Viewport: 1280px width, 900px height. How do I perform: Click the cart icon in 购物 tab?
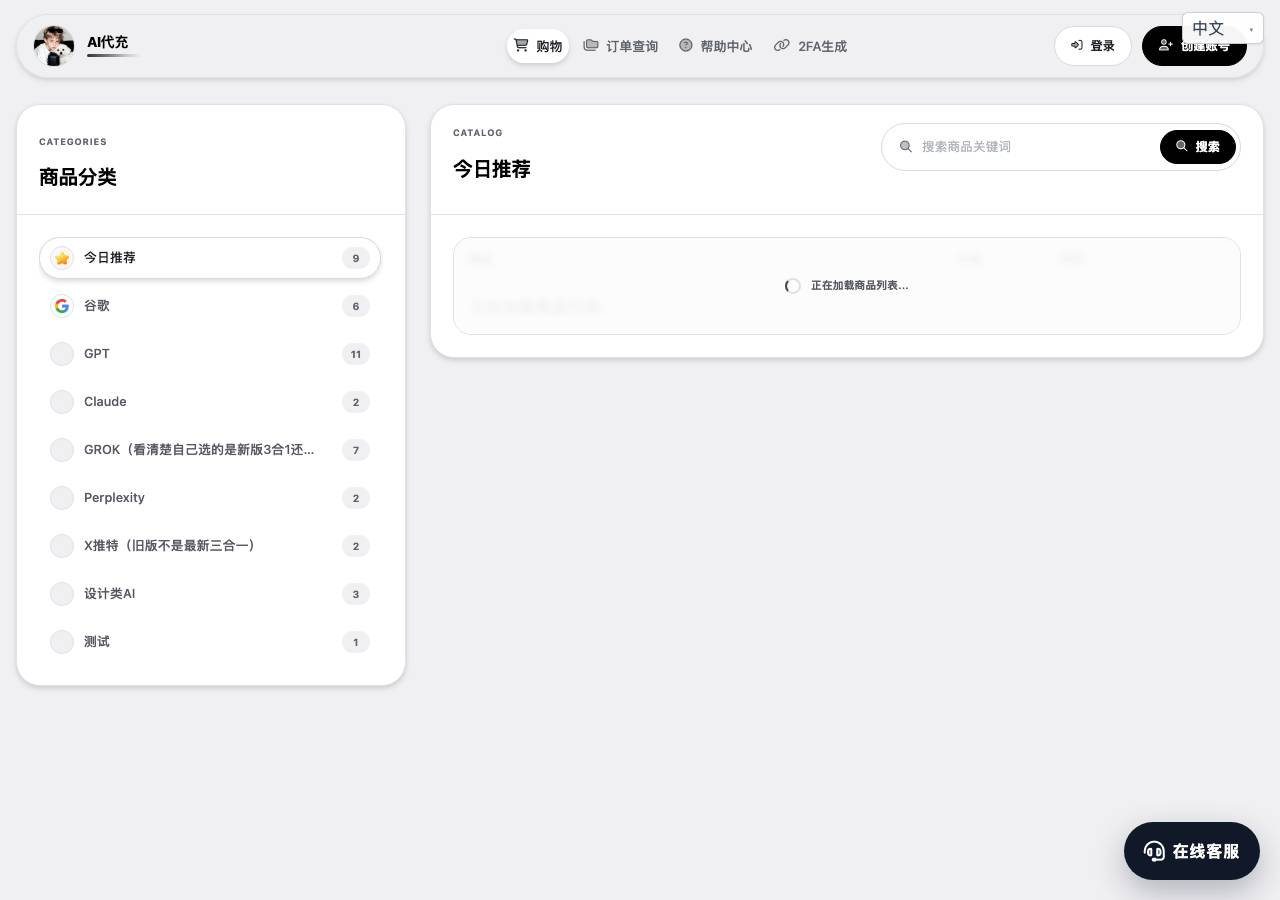pyautogui.click(x=521, y=45)
